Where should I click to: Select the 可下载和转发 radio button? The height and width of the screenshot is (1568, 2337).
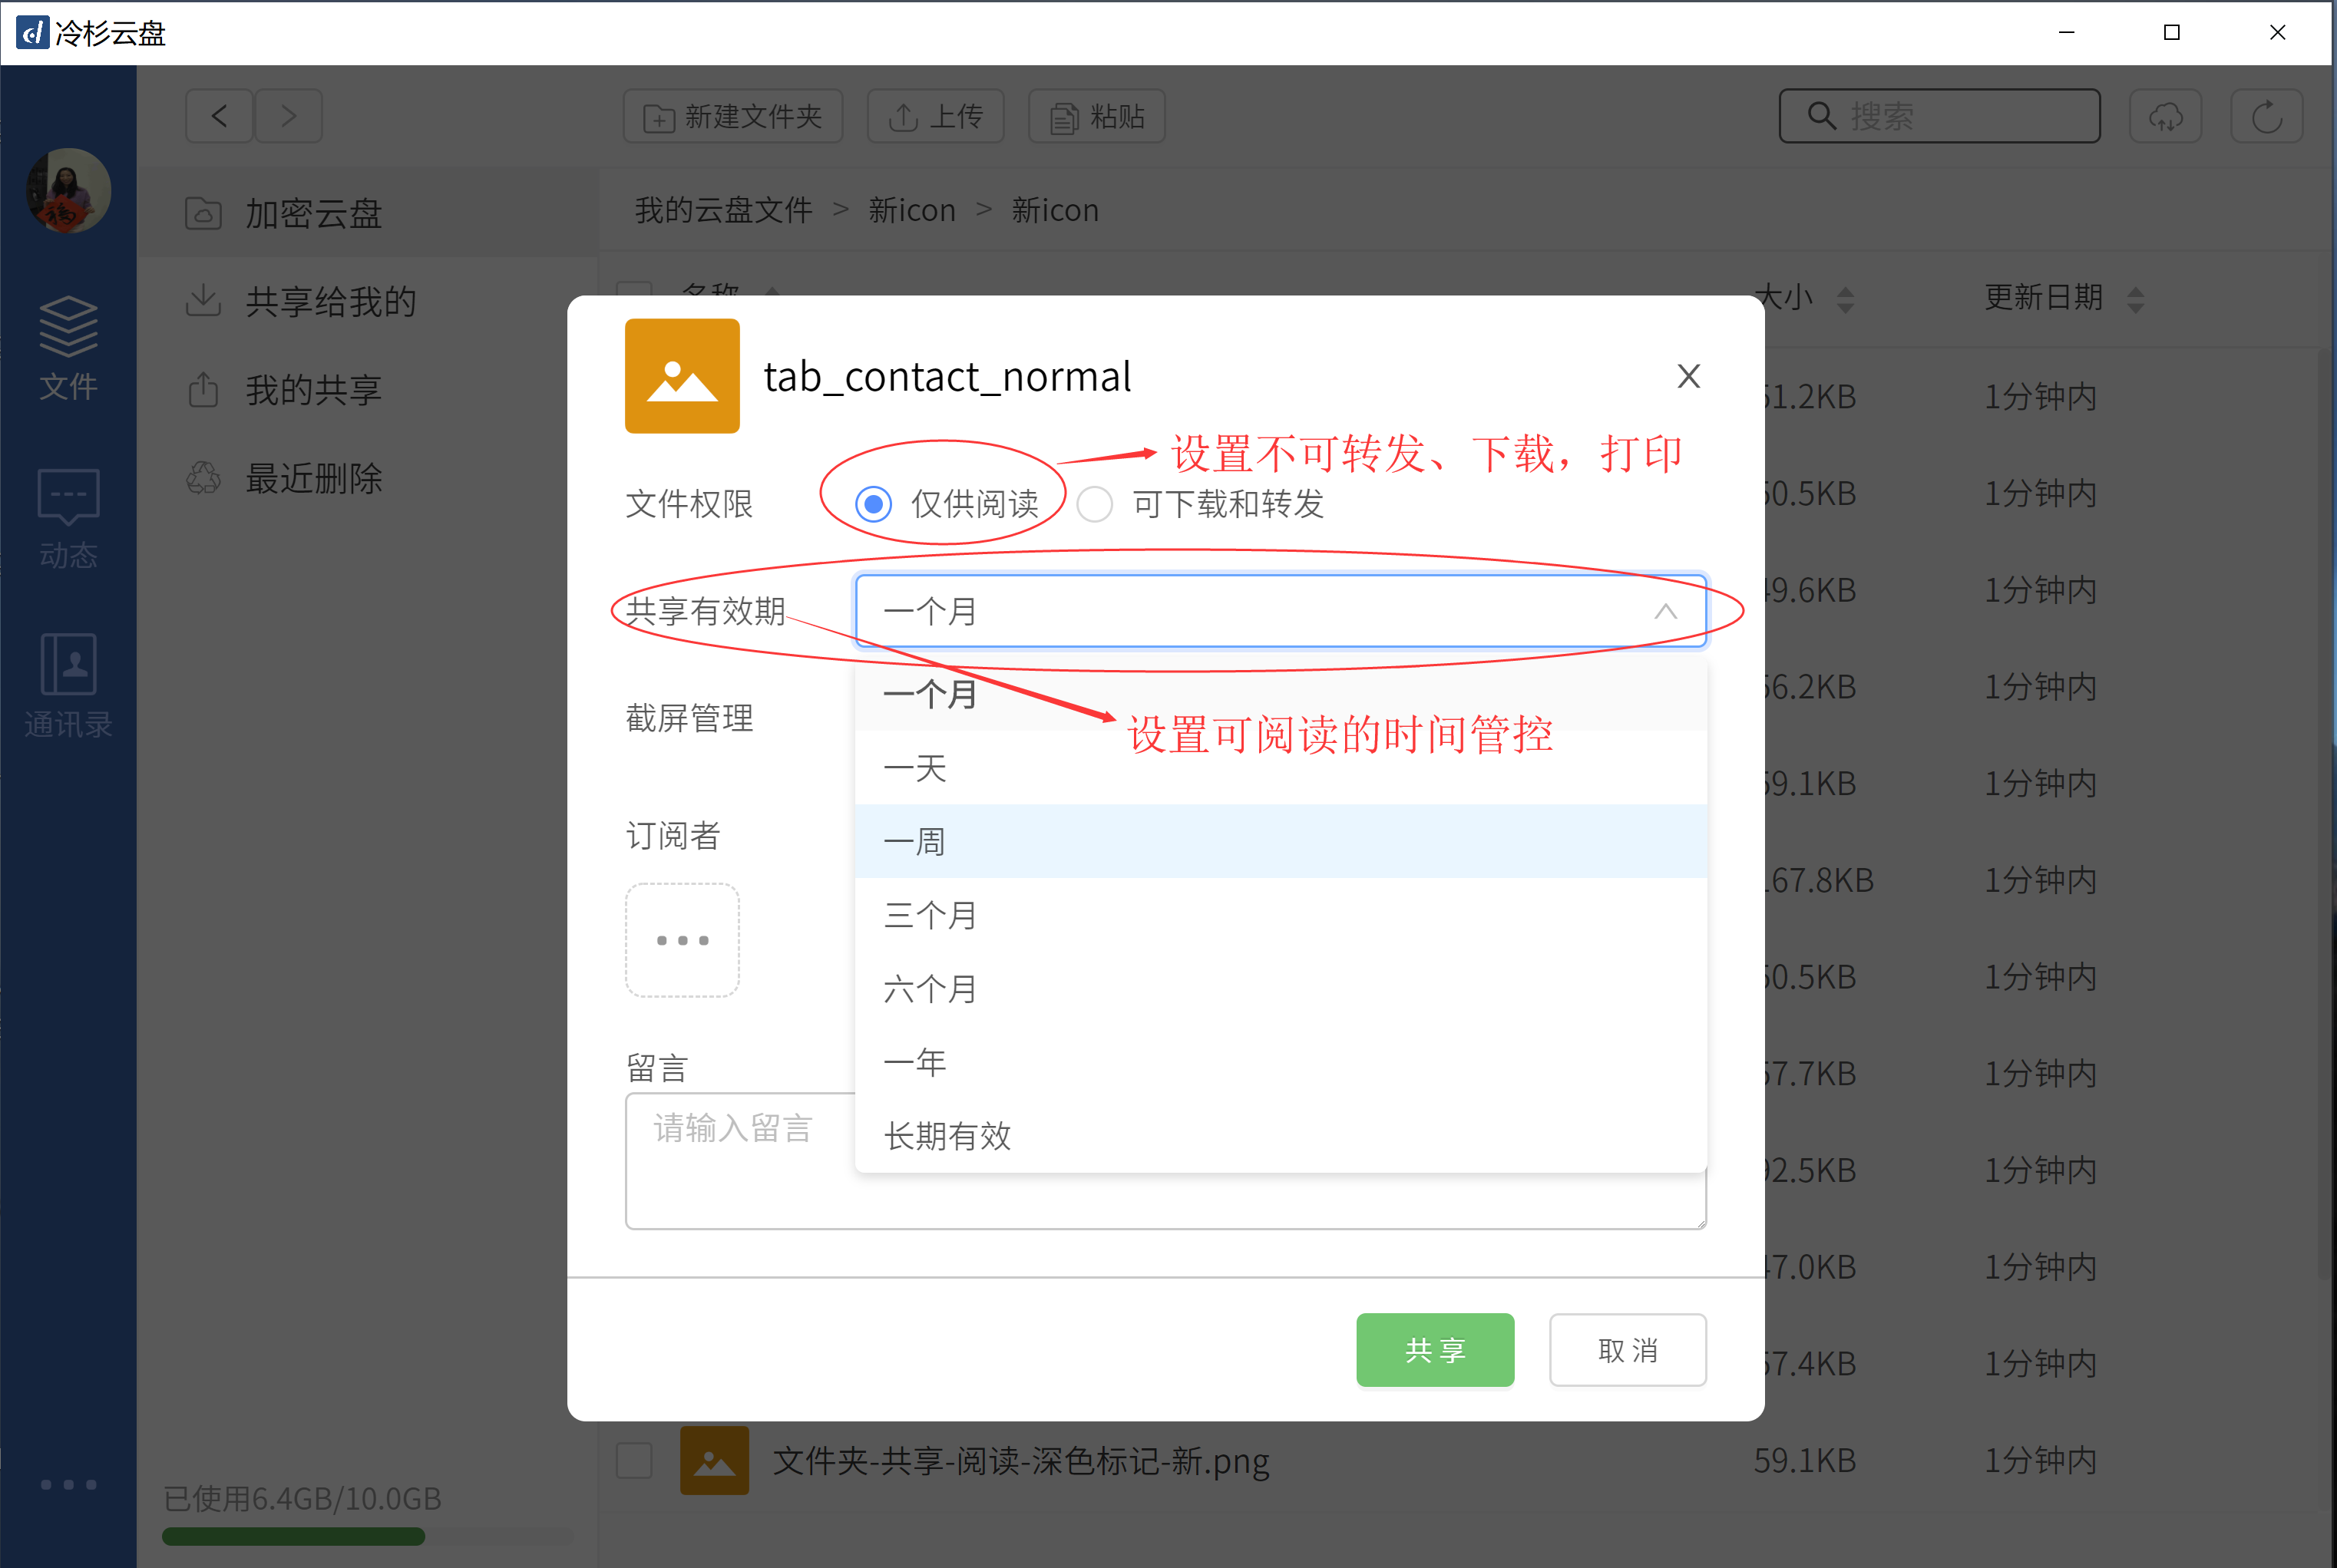click(x=1095, y=504)
